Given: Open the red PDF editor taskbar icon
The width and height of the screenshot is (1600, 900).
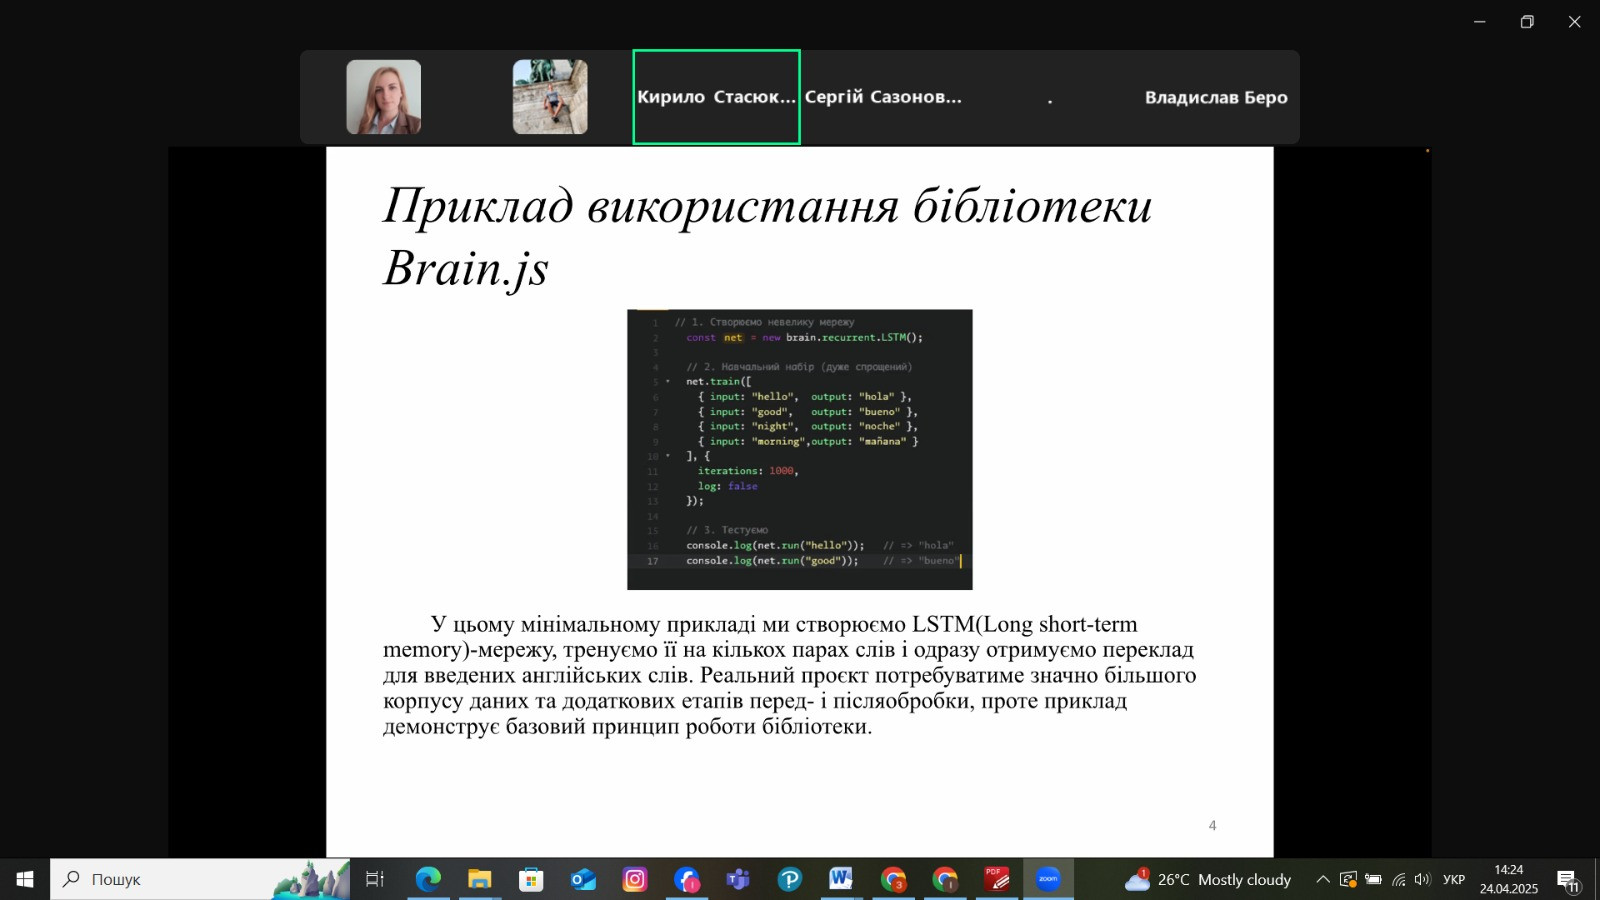Looking at the screenshot, I should [x=997, y=879].
